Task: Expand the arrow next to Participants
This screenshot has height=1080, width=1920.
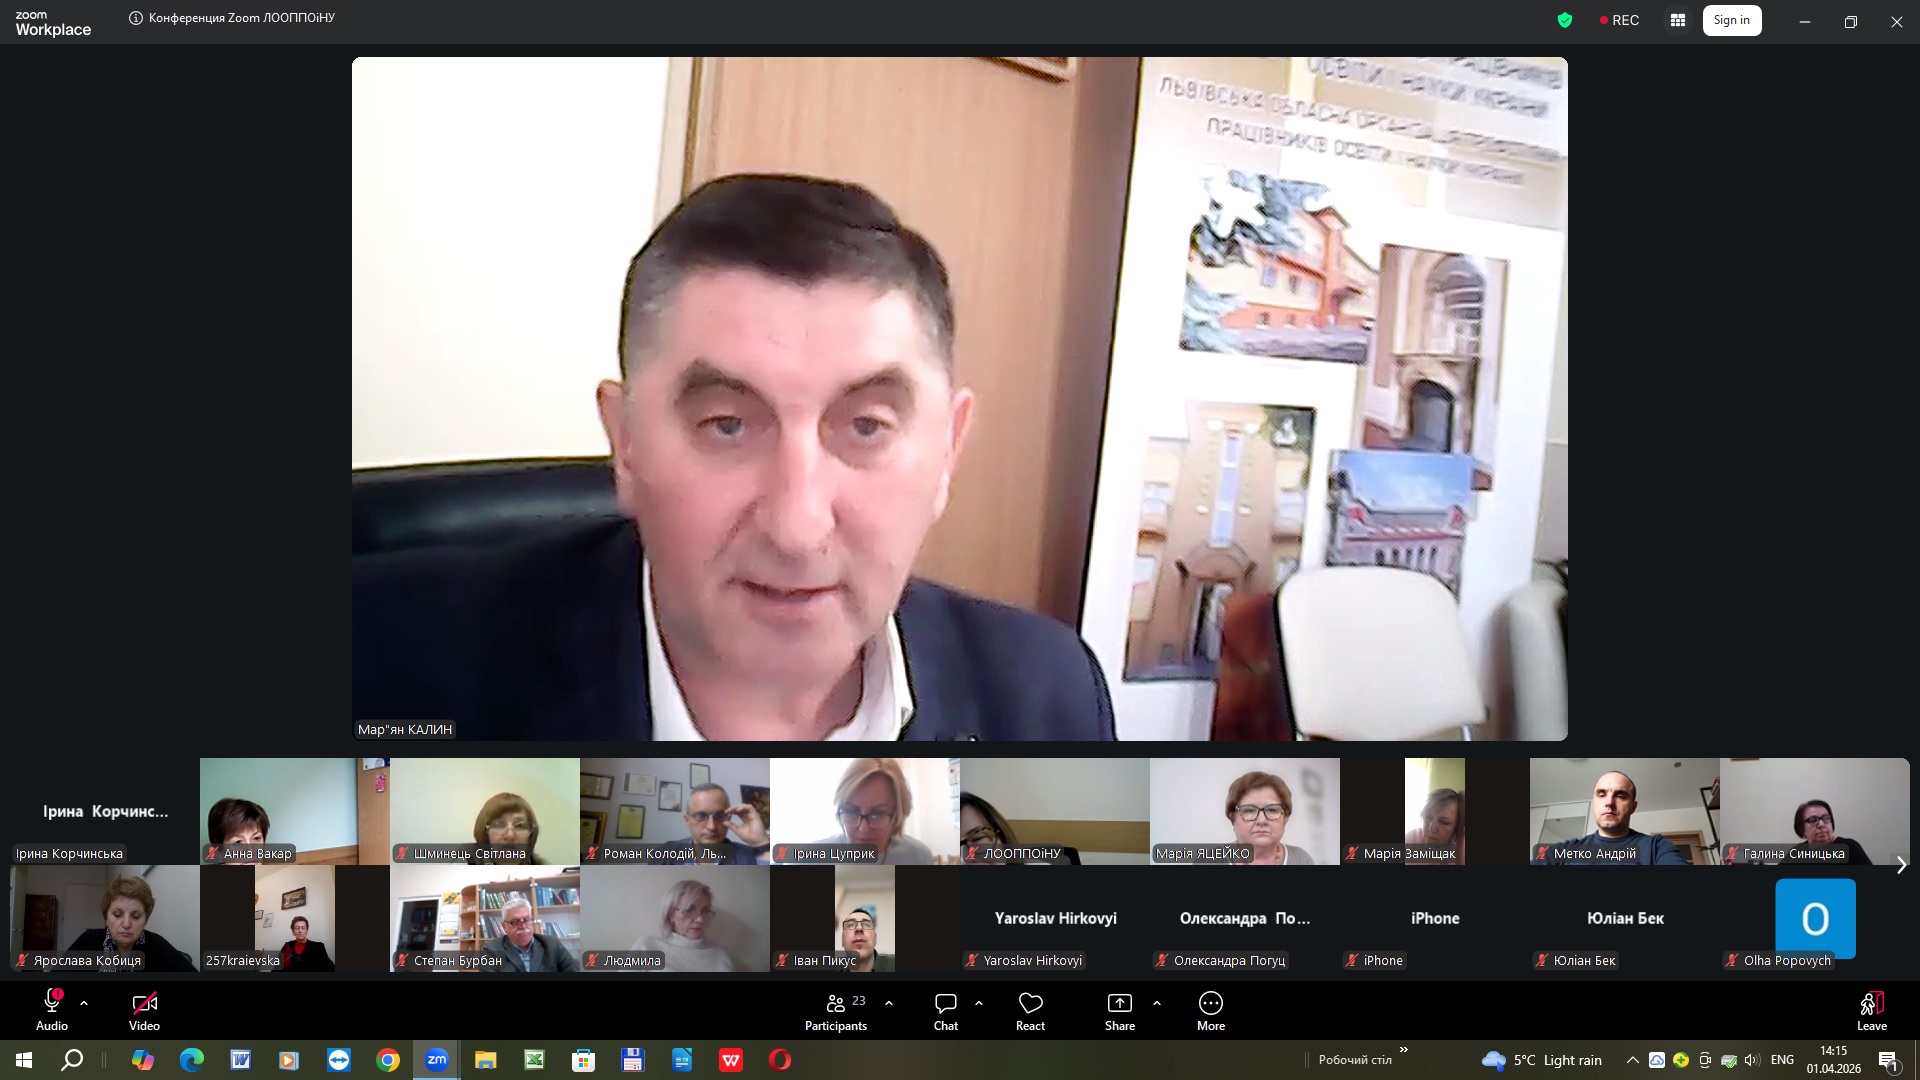Action: (889, 1002)
